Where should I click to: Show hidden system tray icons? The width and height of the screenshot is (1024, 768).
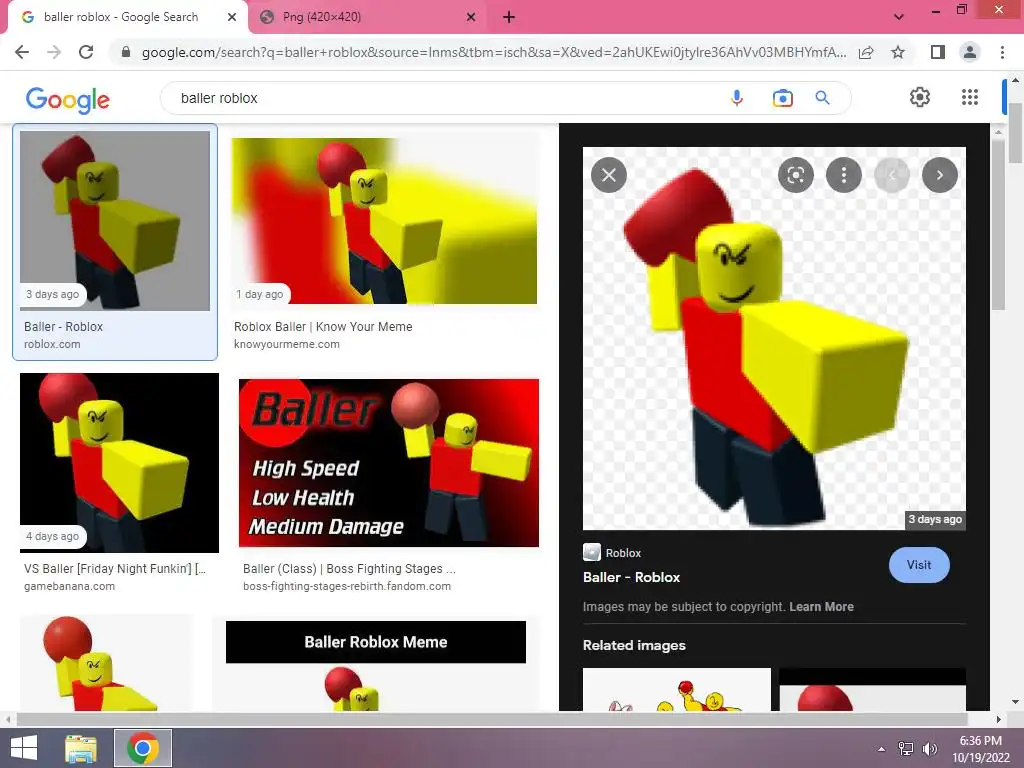(882, 749)
